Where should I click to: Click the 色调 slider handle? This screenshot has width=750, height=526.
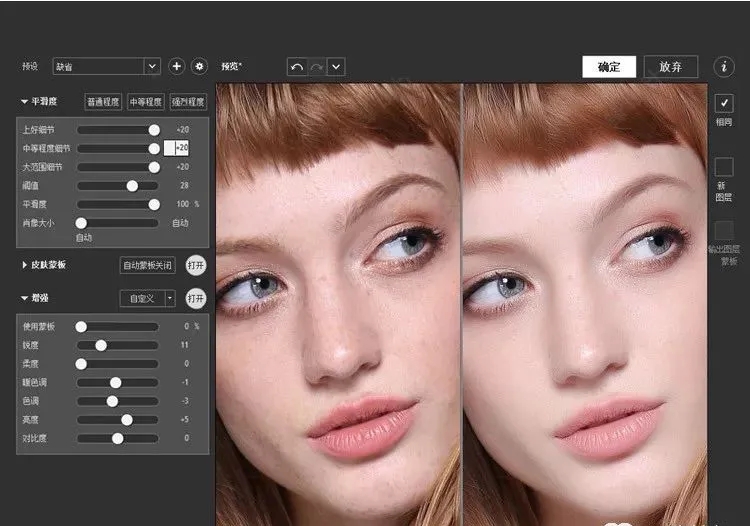tap(112, 401)
